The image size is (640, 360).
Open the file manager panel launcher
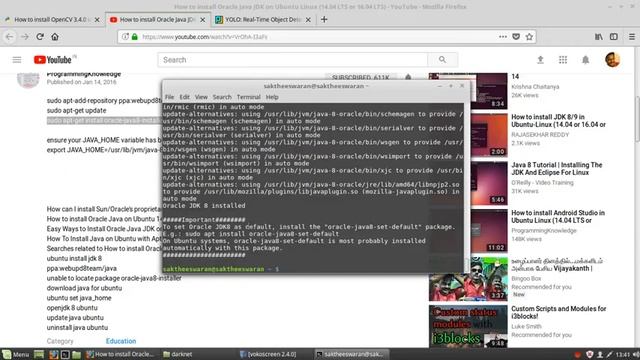(x=76, y=354)
